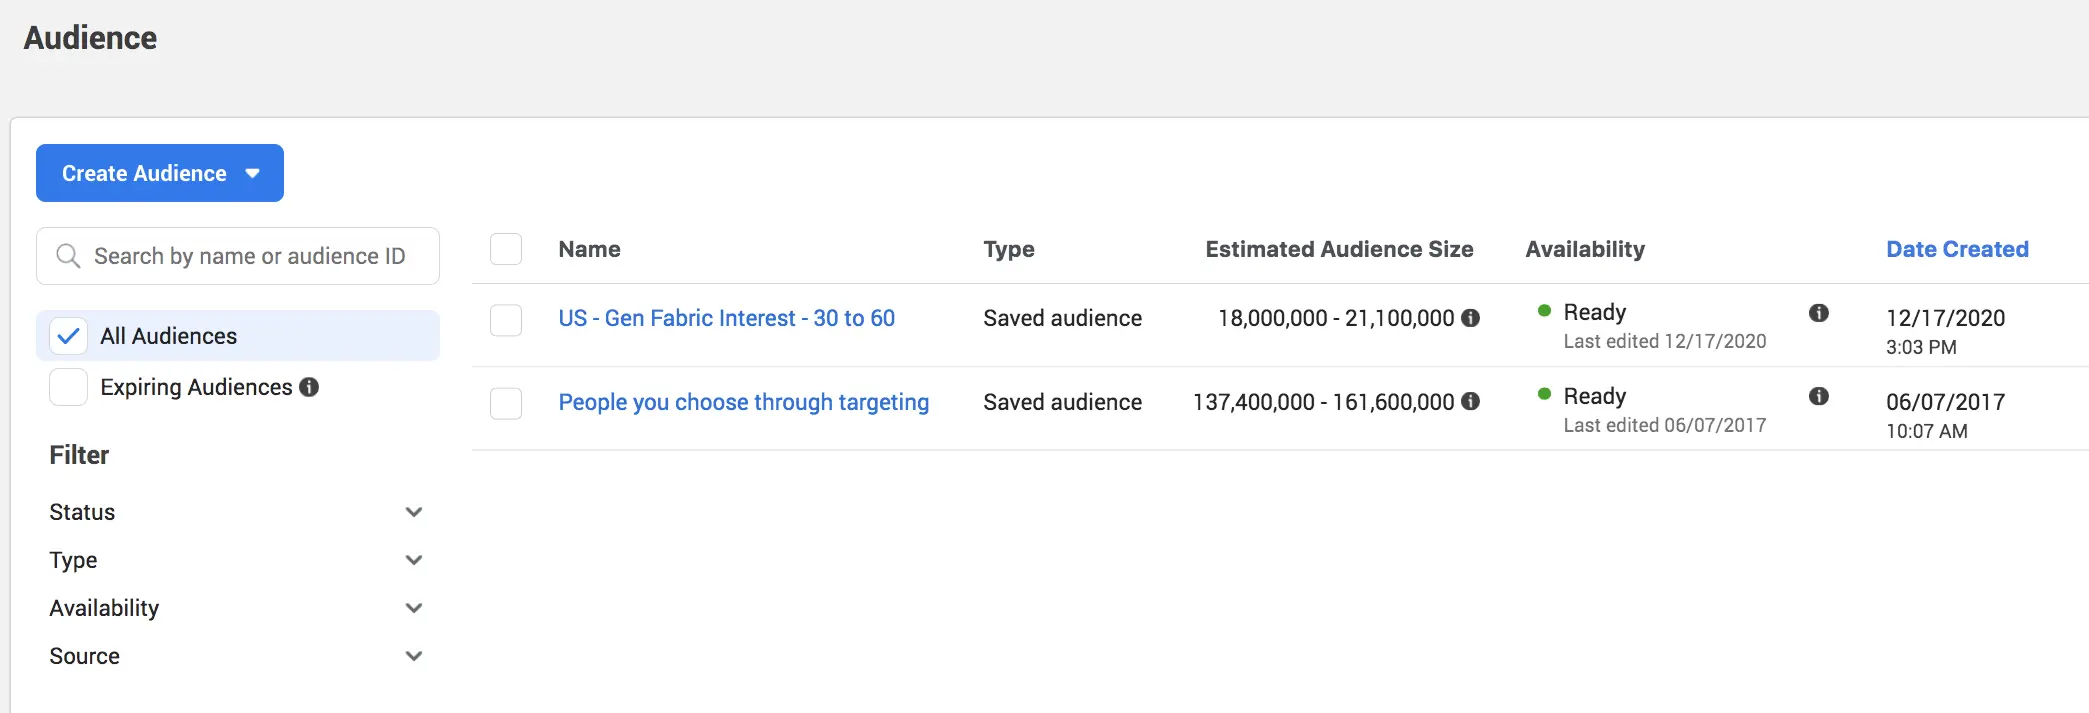Click the 10:07 AM timestamp

pos(1926,431)
